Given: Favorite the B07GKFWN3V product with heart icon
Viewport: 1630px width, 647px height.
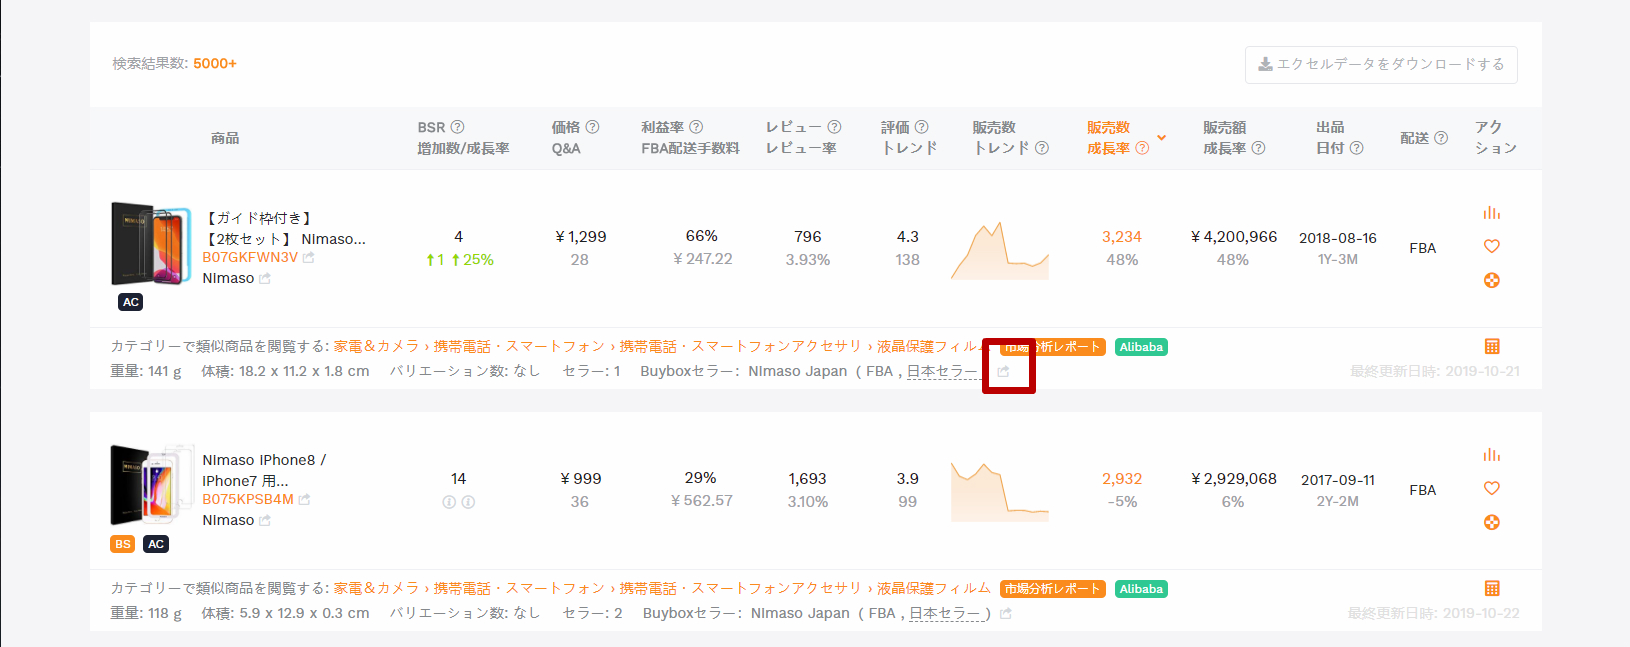Looking at the screenshot, I should click(x=1492, y=246).
